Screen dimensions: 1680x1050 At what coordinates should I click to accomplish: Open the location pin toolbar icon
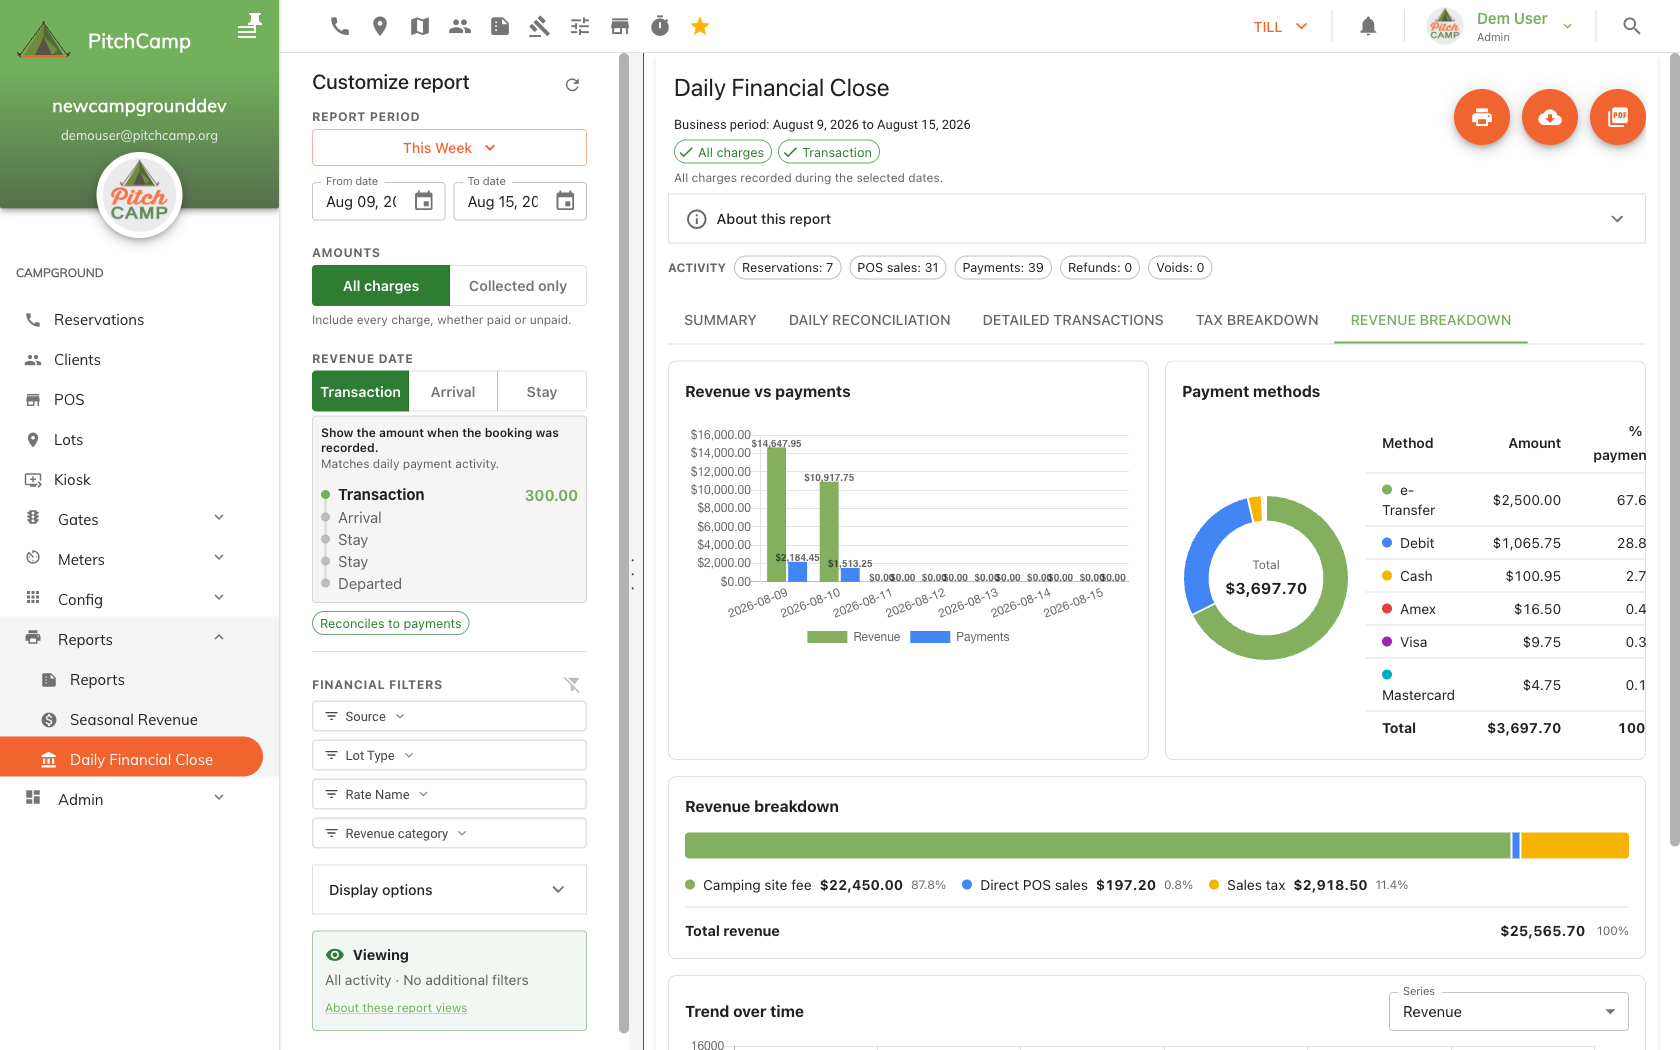(380, 26)
